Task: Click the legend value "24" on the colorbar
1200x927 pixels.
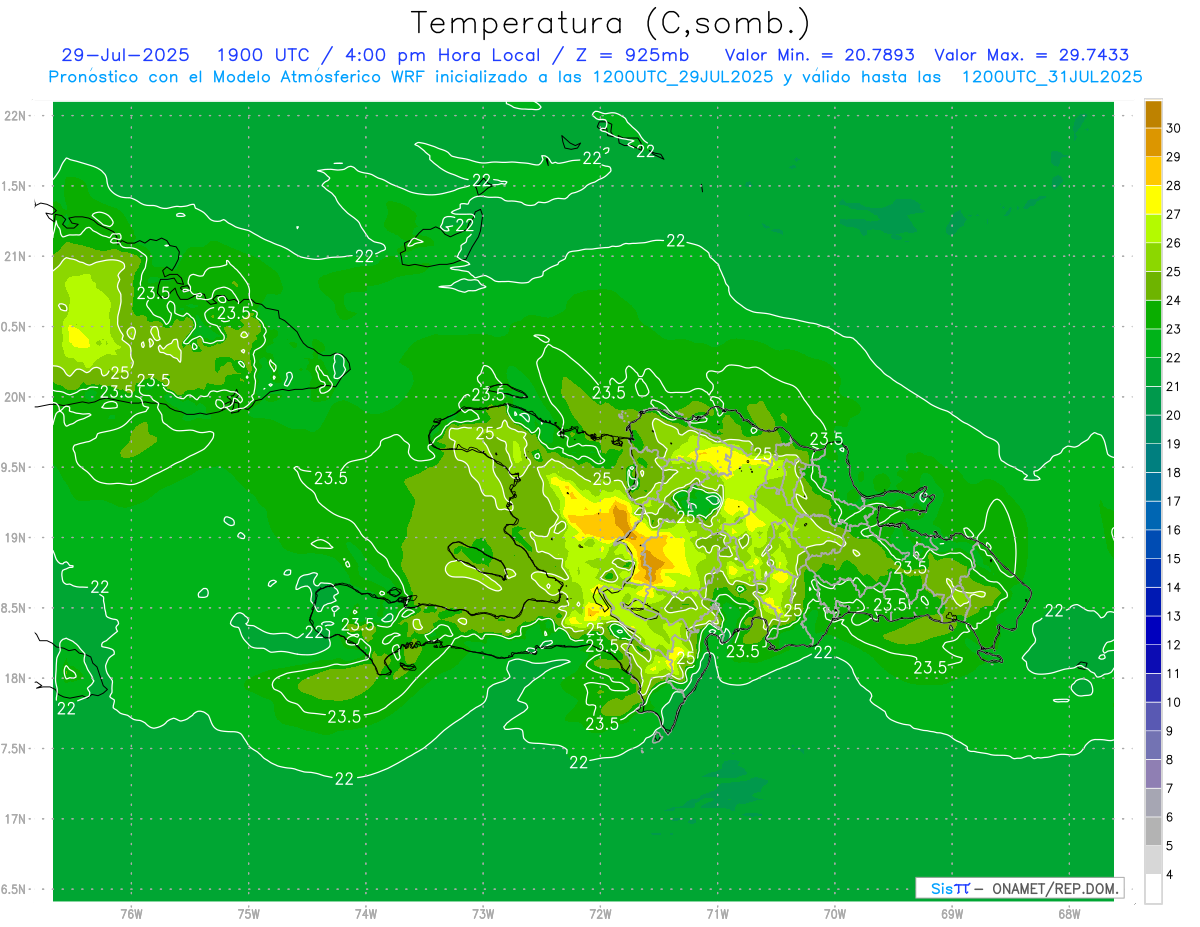Action: pyautogui.click(x=1174, y=300)
